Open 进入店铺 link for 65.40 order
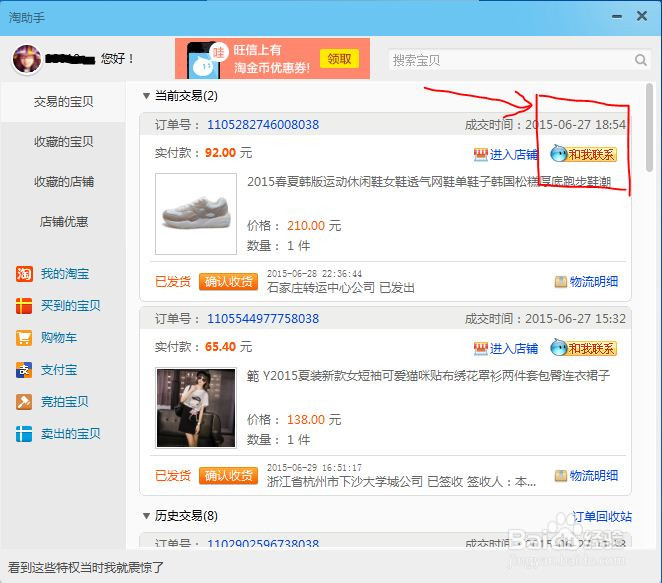 (513, 348)
